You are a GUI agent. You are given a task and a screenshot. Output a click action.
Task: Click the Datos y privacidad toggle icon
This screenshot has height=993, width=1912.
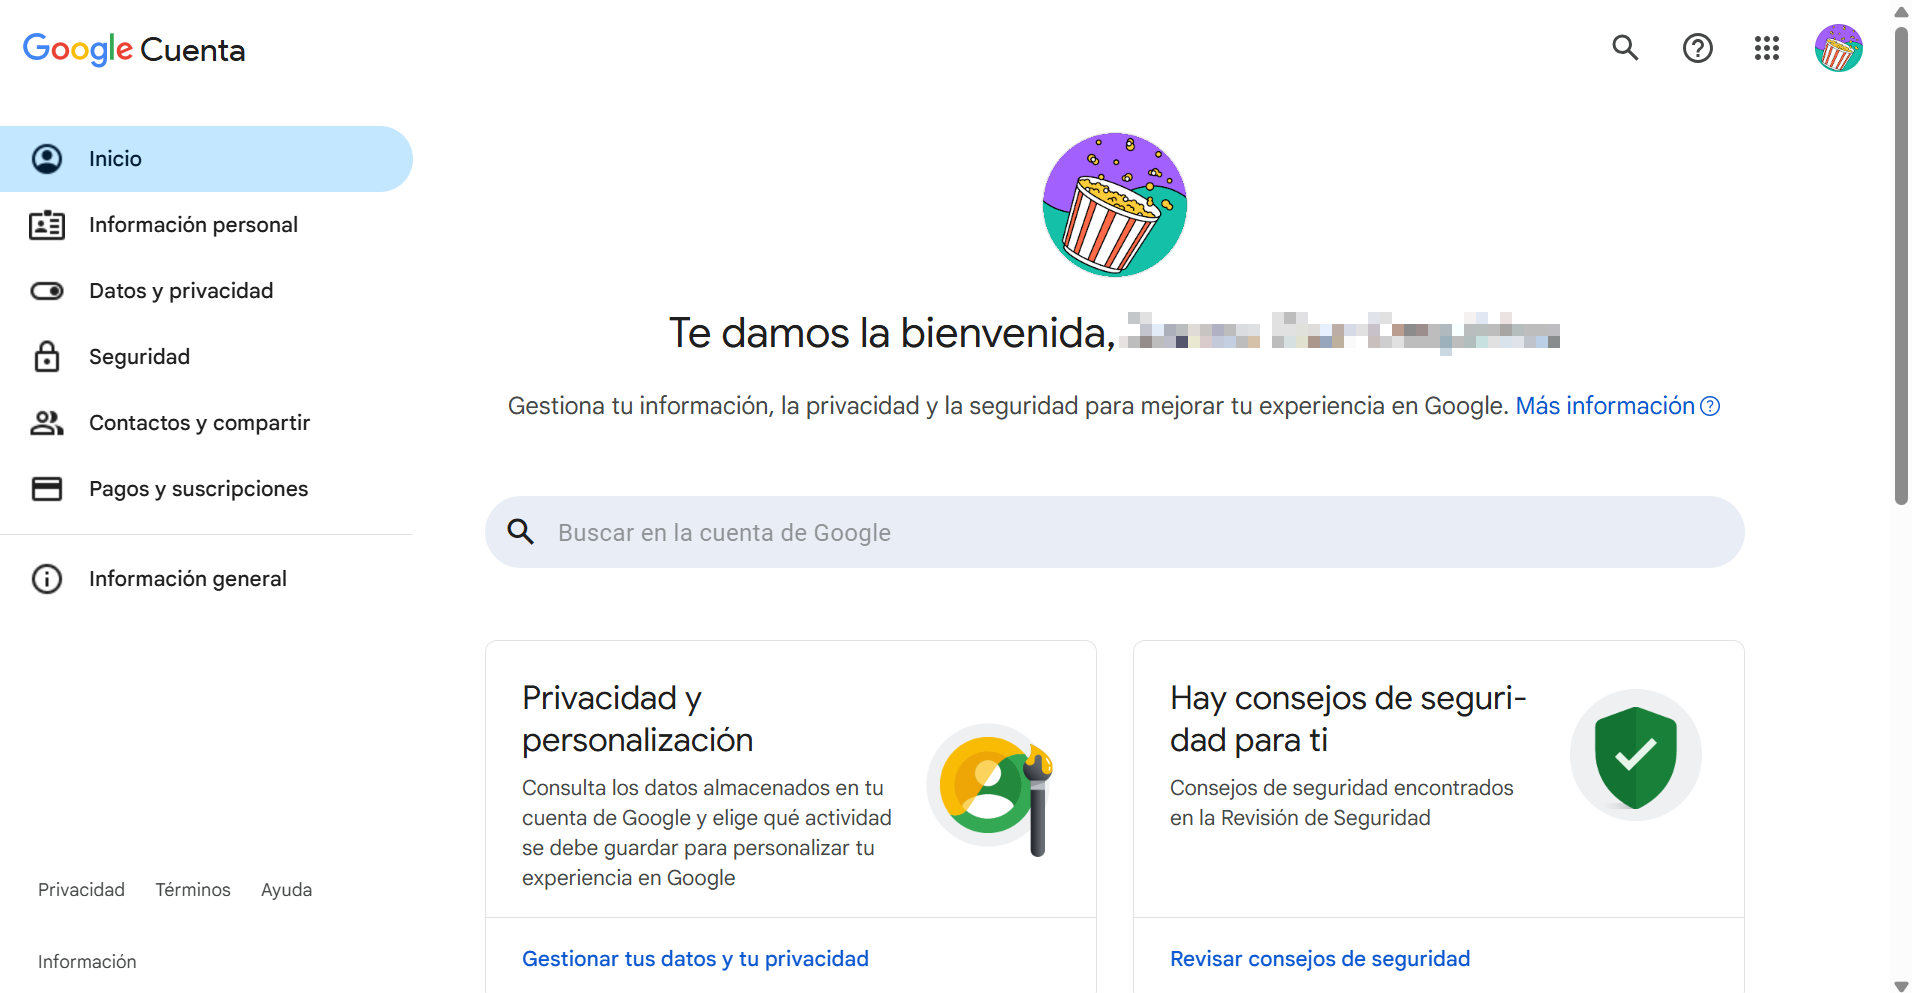47,291
